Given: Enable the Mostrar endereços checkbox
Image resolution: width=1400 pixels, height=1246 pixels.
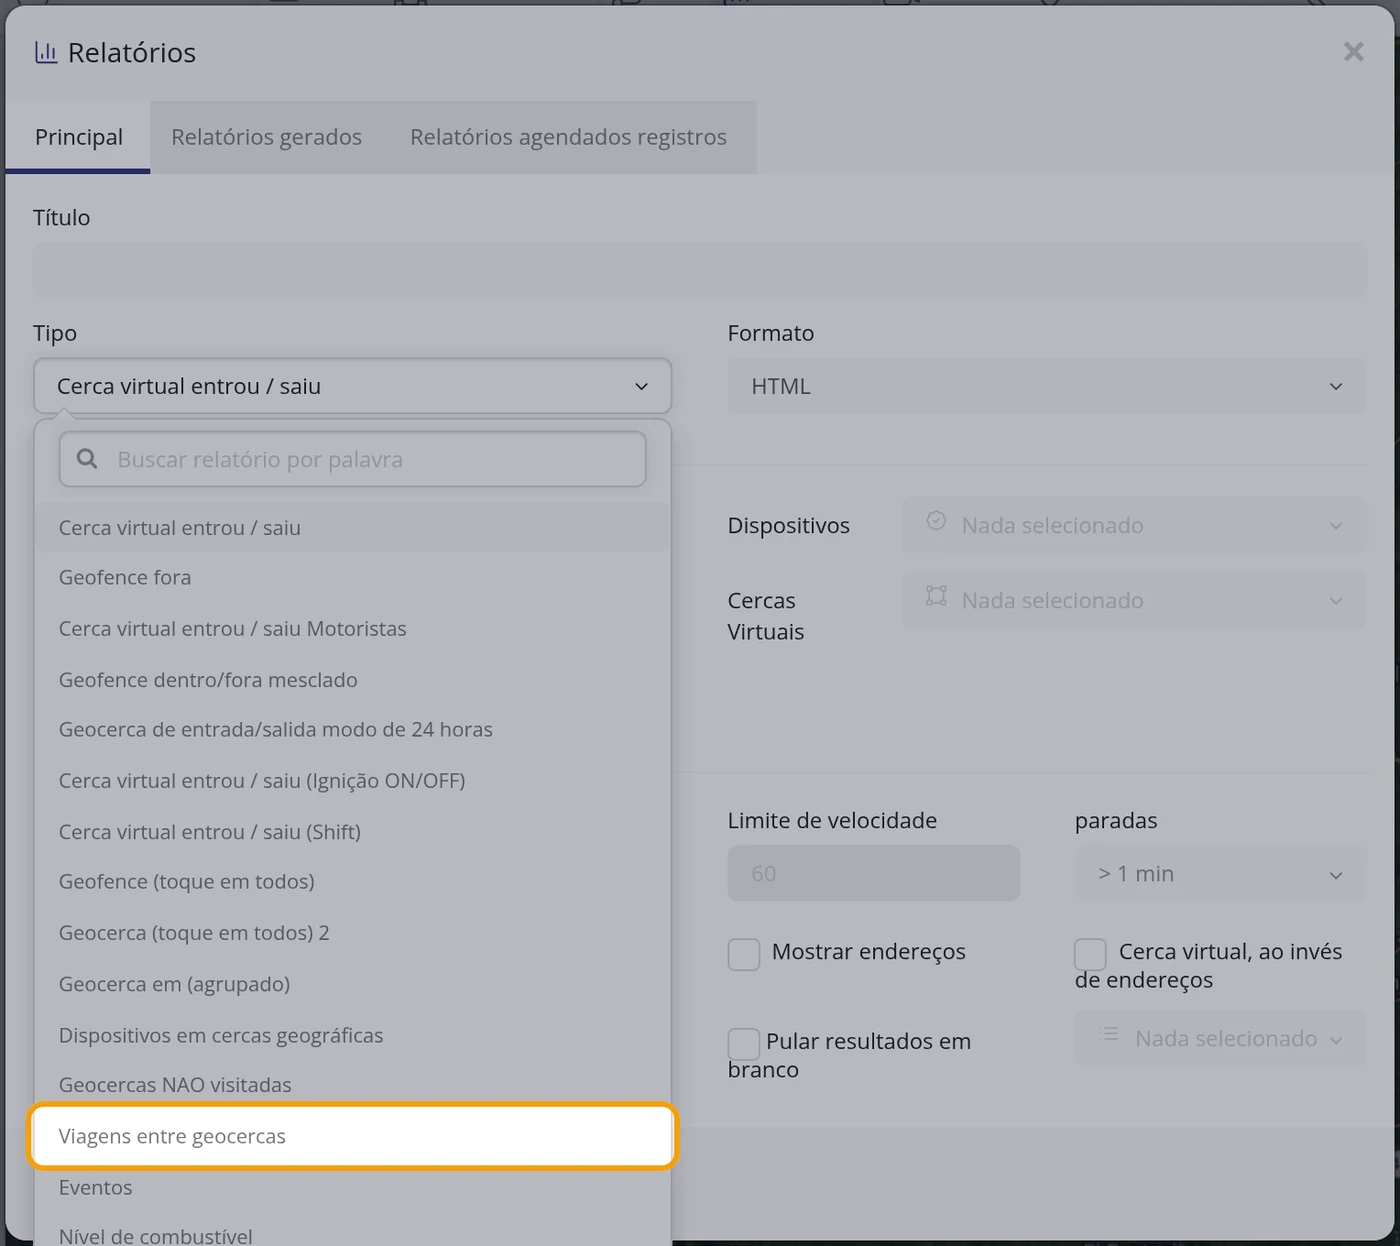Looking at the screenshot, I should [x=744, y=954].
